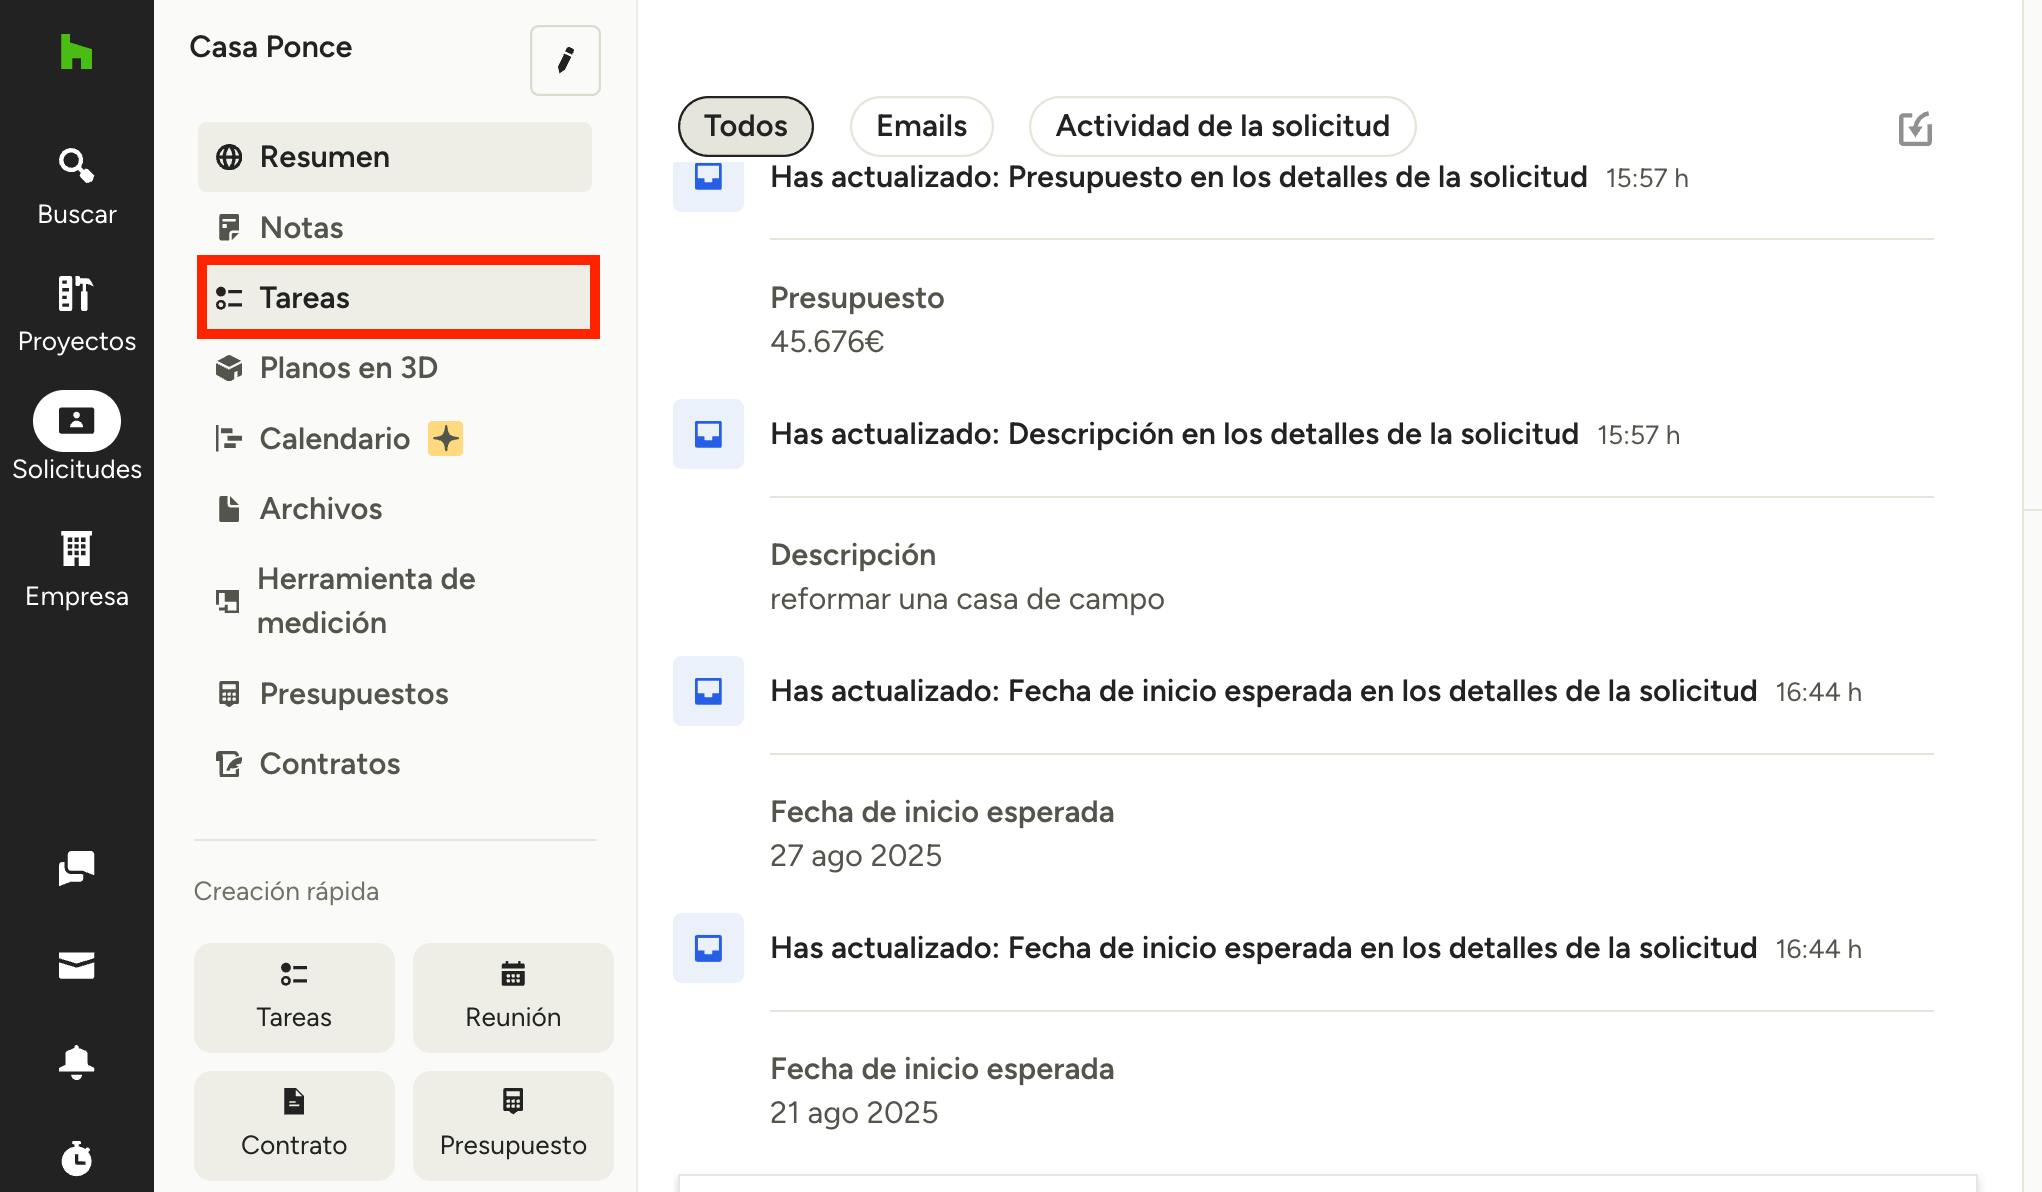
Task: Create a quick Reunión
Action: (512, 997)
